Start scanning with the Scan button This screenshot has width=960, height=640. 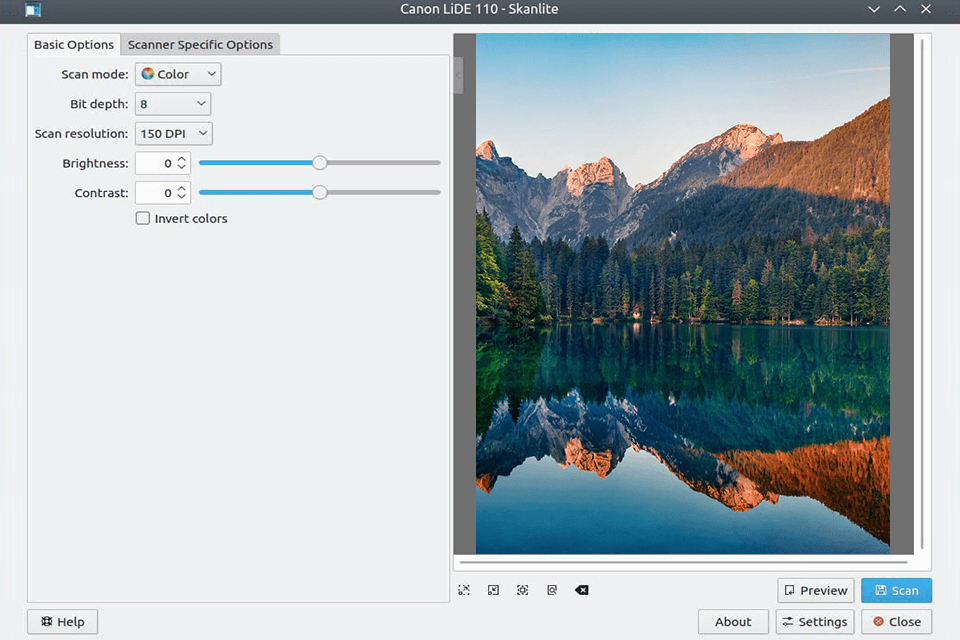pyautogui.click(x=896, y=590)
